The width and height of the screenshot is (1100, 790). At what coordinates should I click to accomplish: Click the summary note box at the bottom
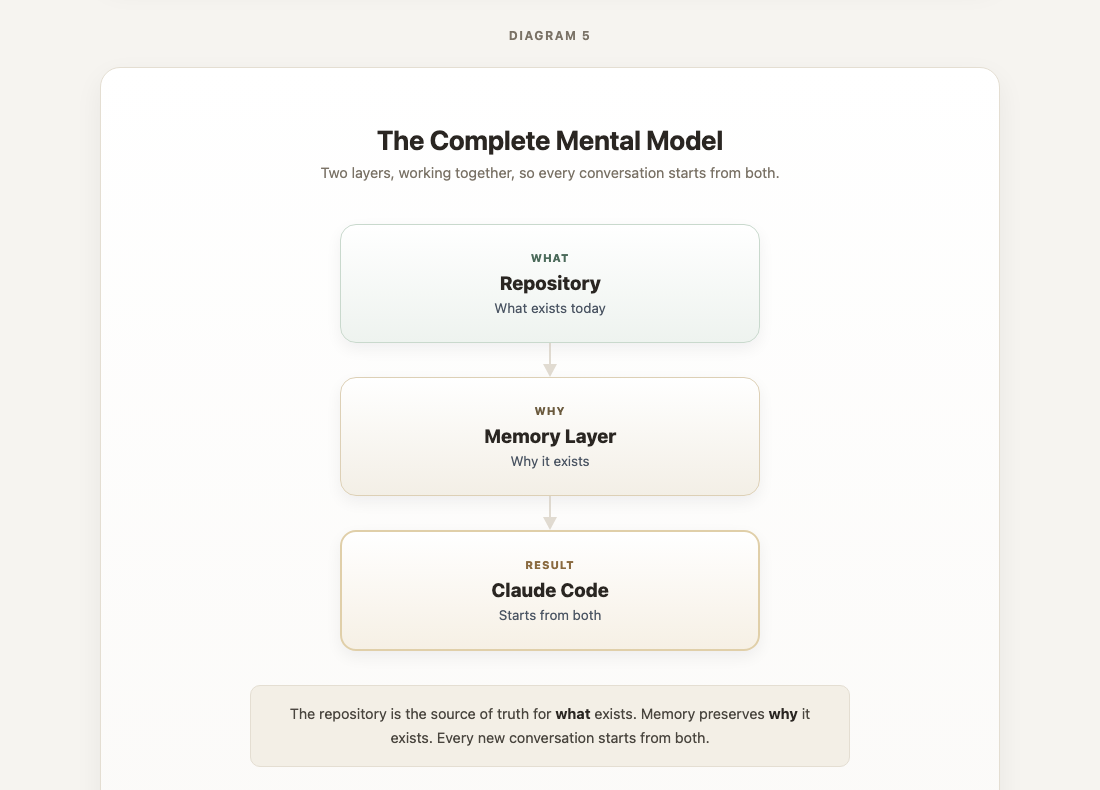pyautogui.click(x=549, y=726)
